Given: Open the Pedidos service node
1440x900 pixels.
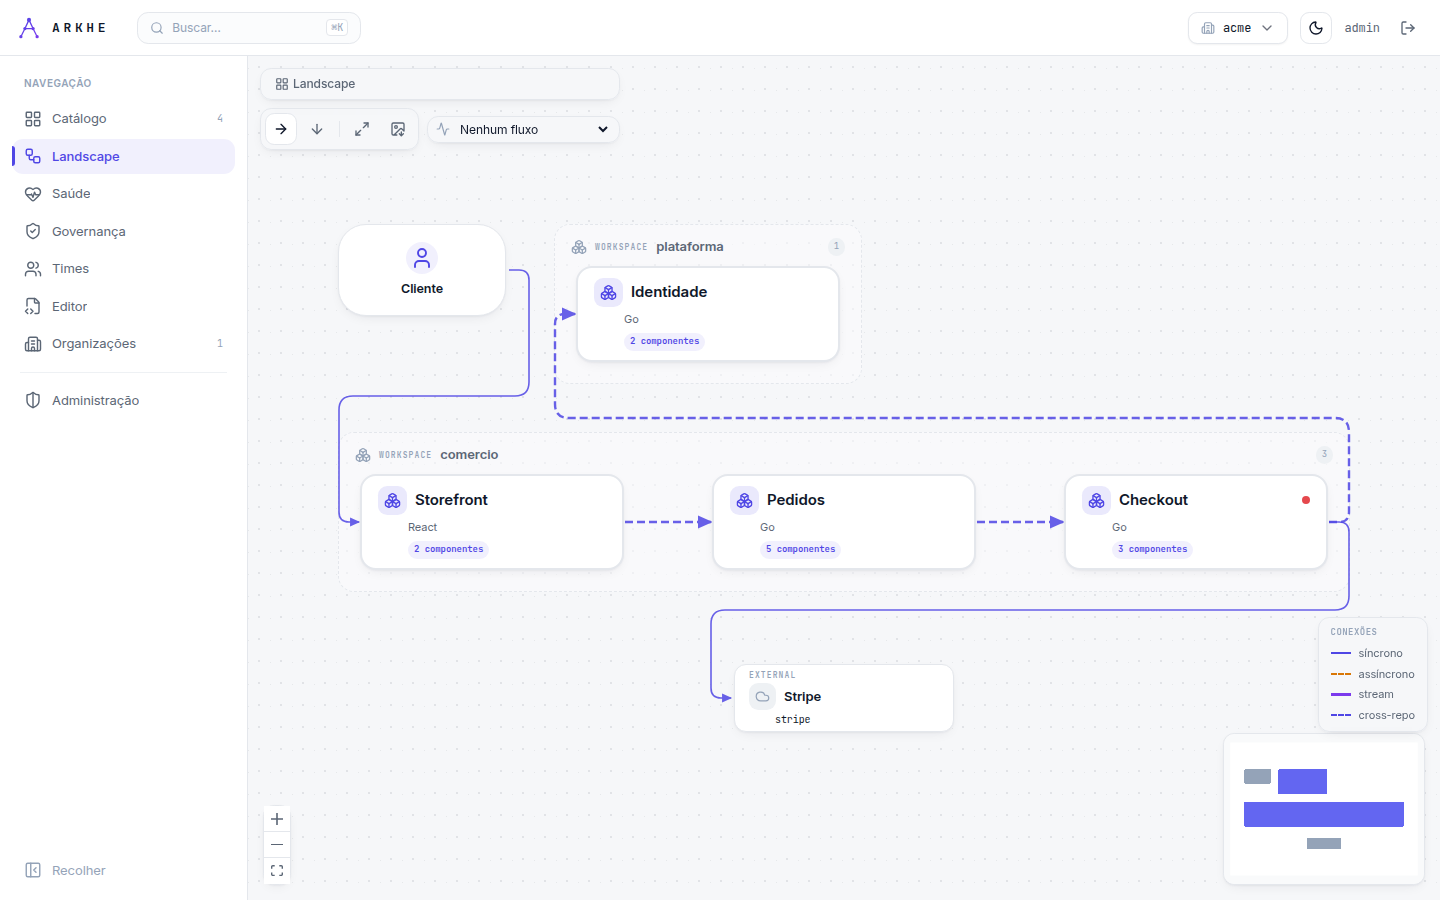Looking at the screenshot, I should click(x=844, y=522).
